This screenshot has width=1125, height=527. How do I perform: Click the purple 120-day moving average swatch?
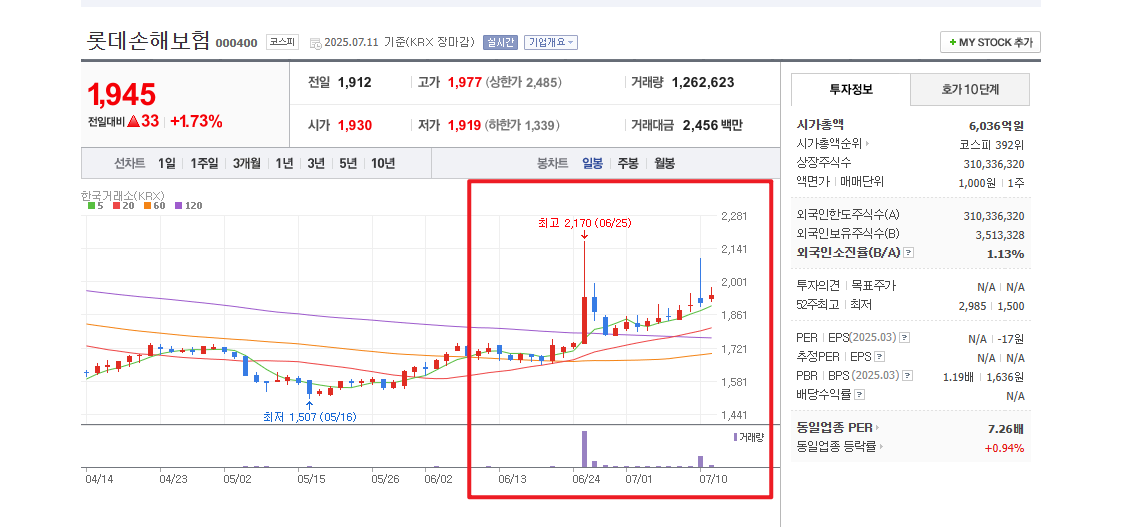(x=179, y=206)
